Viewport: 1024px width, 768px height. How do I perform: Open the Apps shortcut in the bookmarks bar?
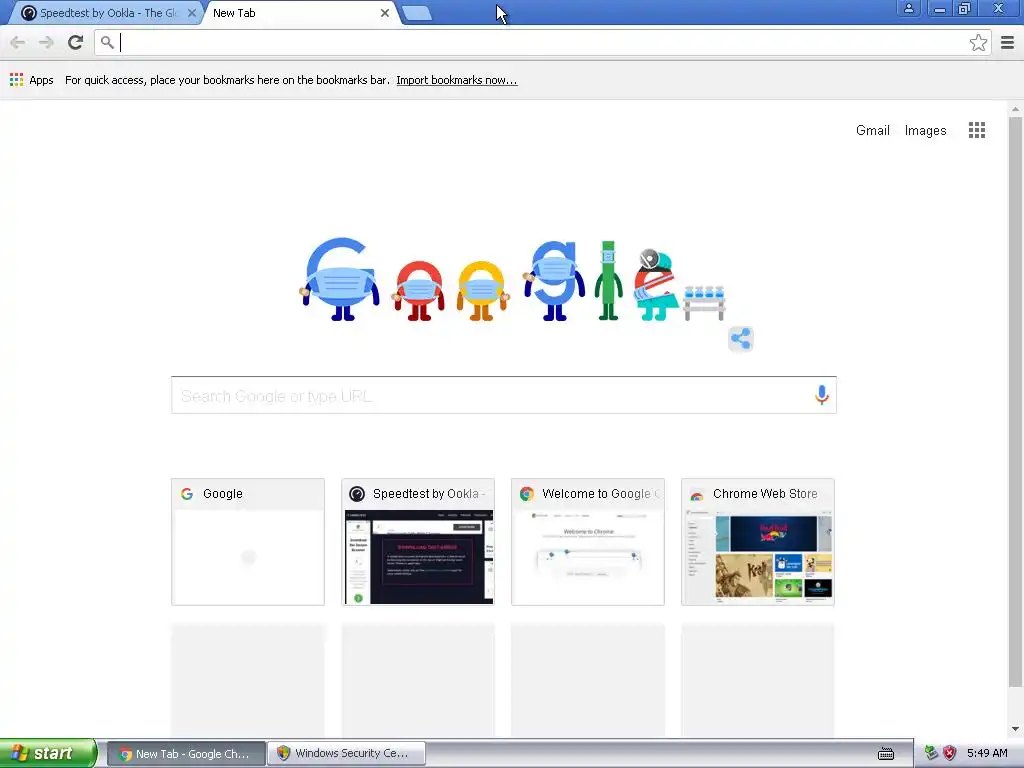tap(31, 80)
